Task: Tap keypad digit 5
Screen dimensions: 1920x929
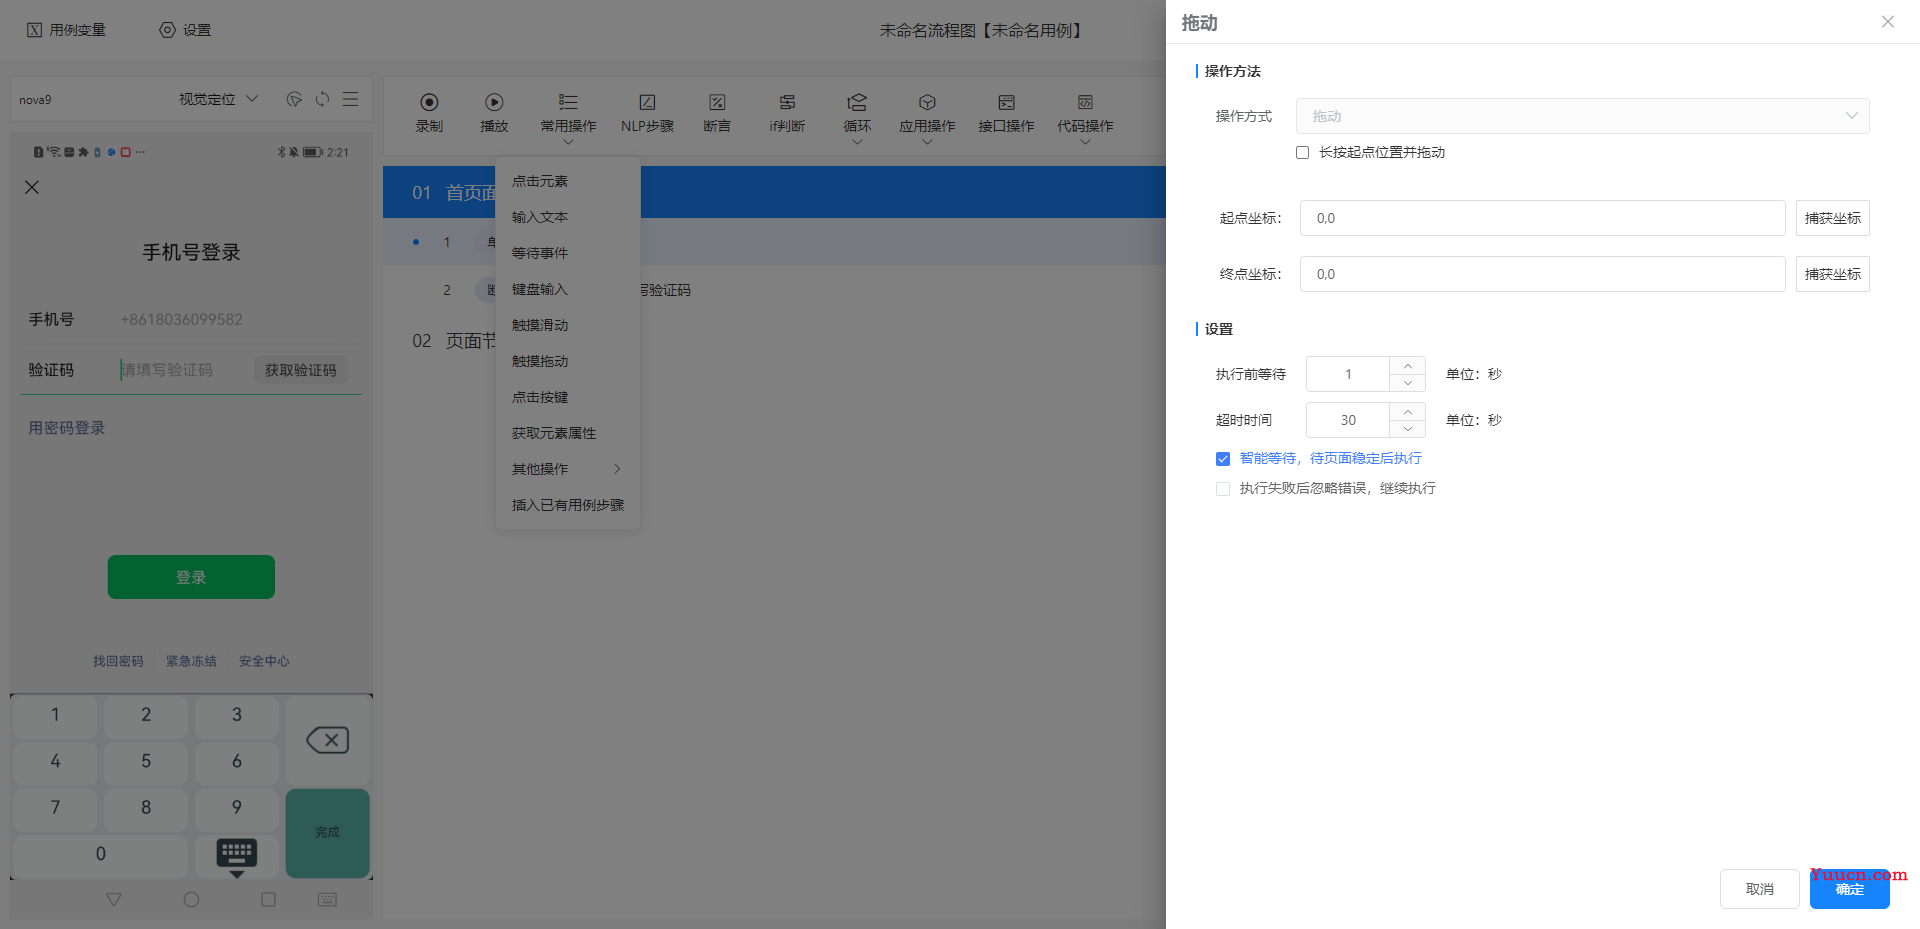Action: click(146, 761)
